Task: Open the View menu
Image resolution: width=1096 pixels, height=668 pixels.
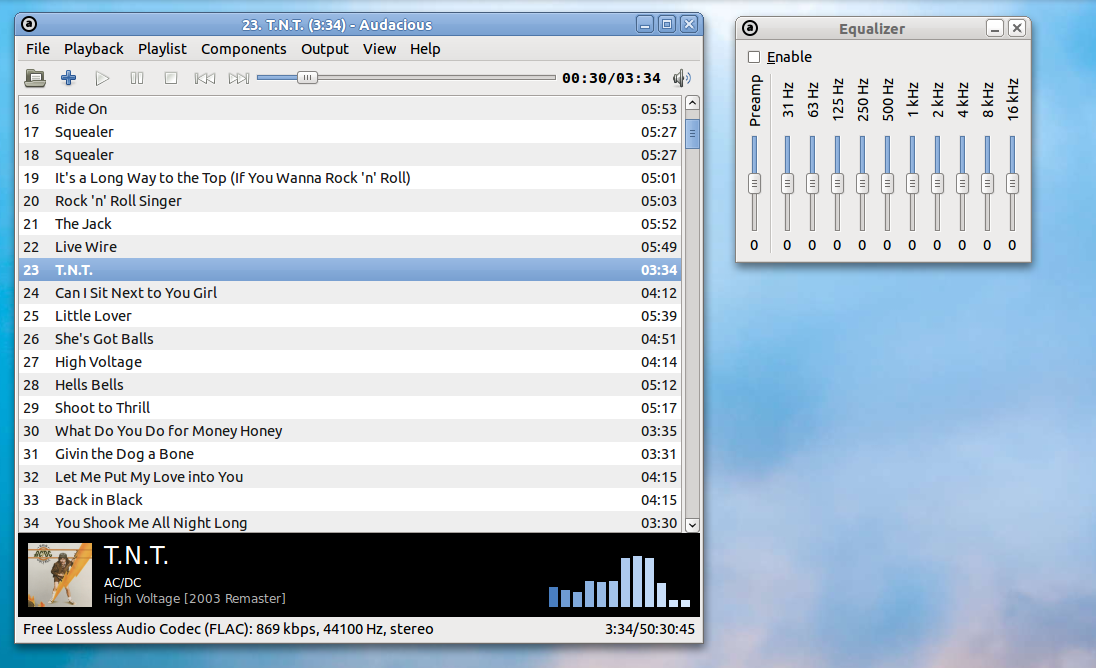Action: coord(380,49)
